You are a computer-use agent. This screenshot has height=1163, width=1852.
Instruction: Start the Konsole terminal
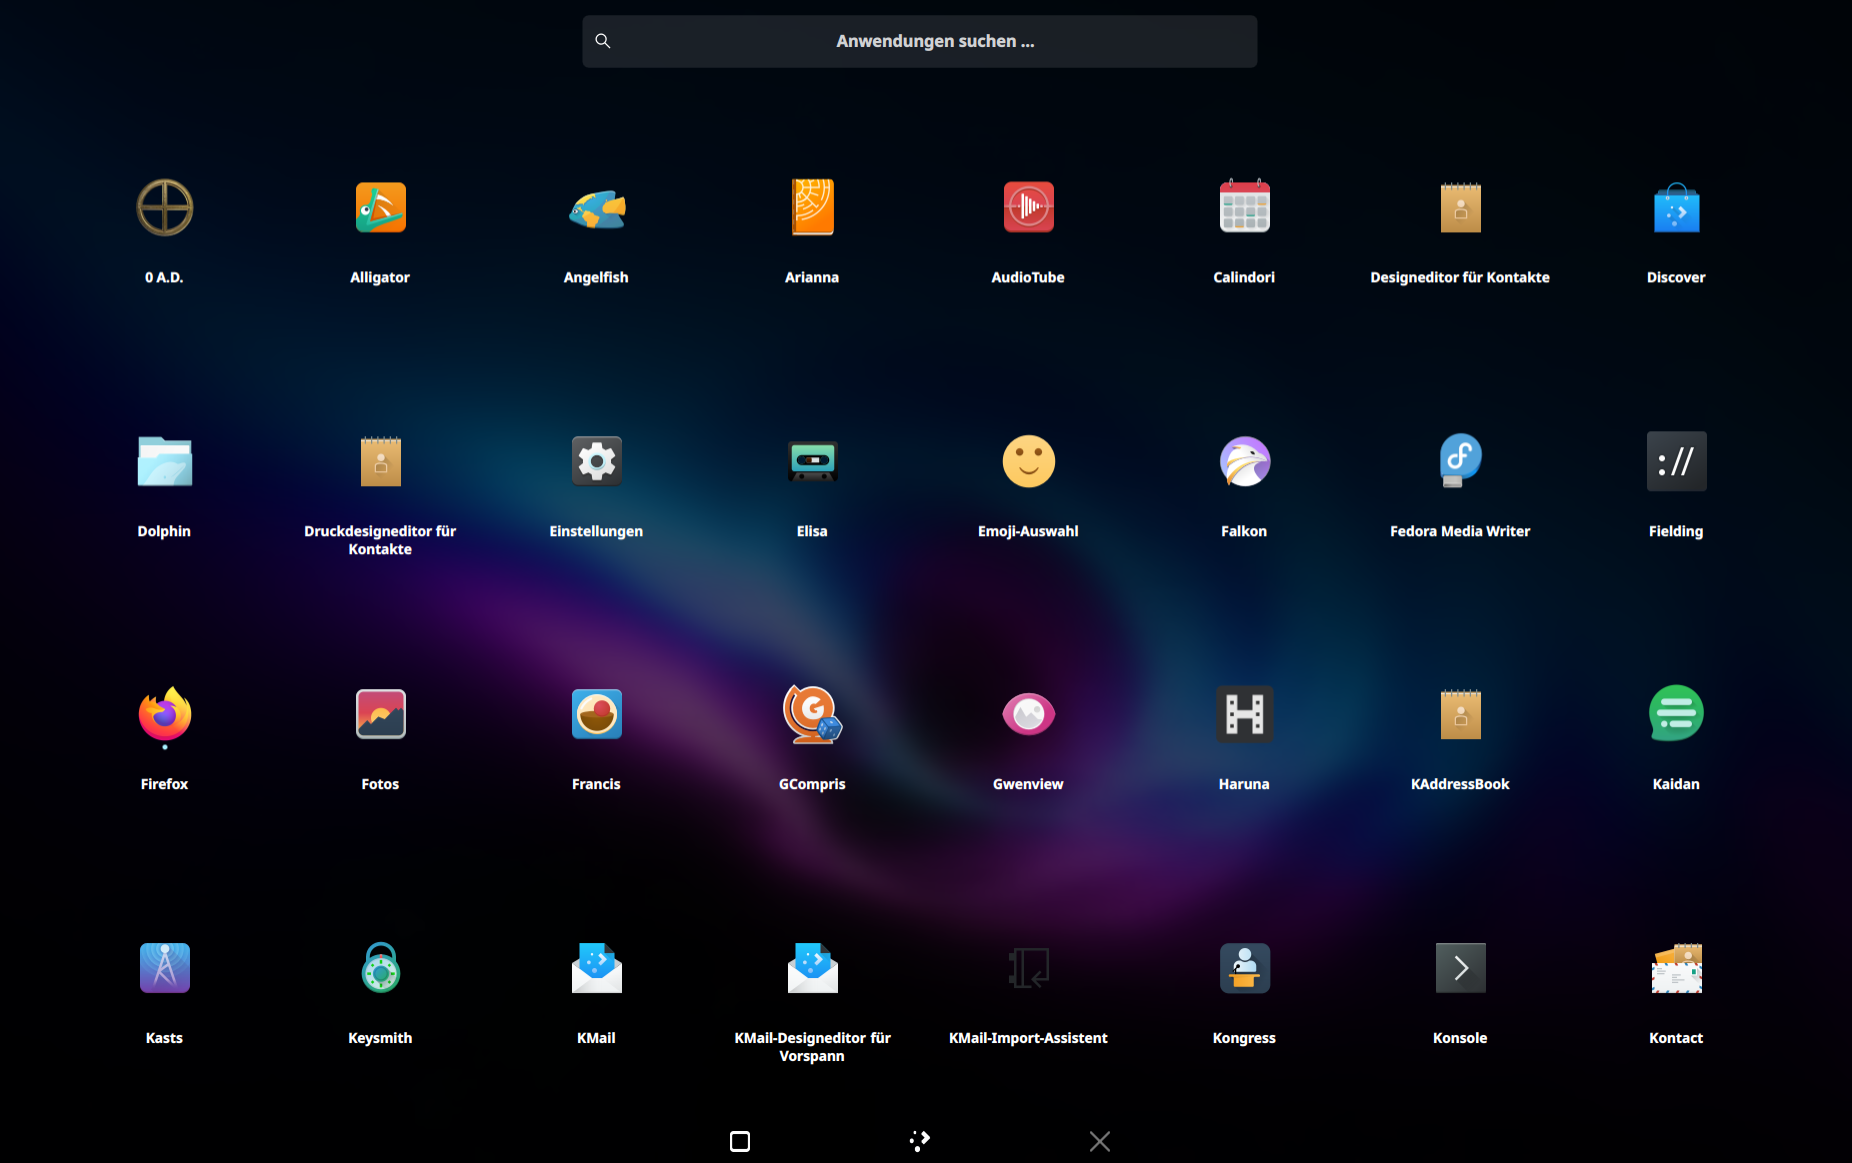click(x=1461, y=968)
